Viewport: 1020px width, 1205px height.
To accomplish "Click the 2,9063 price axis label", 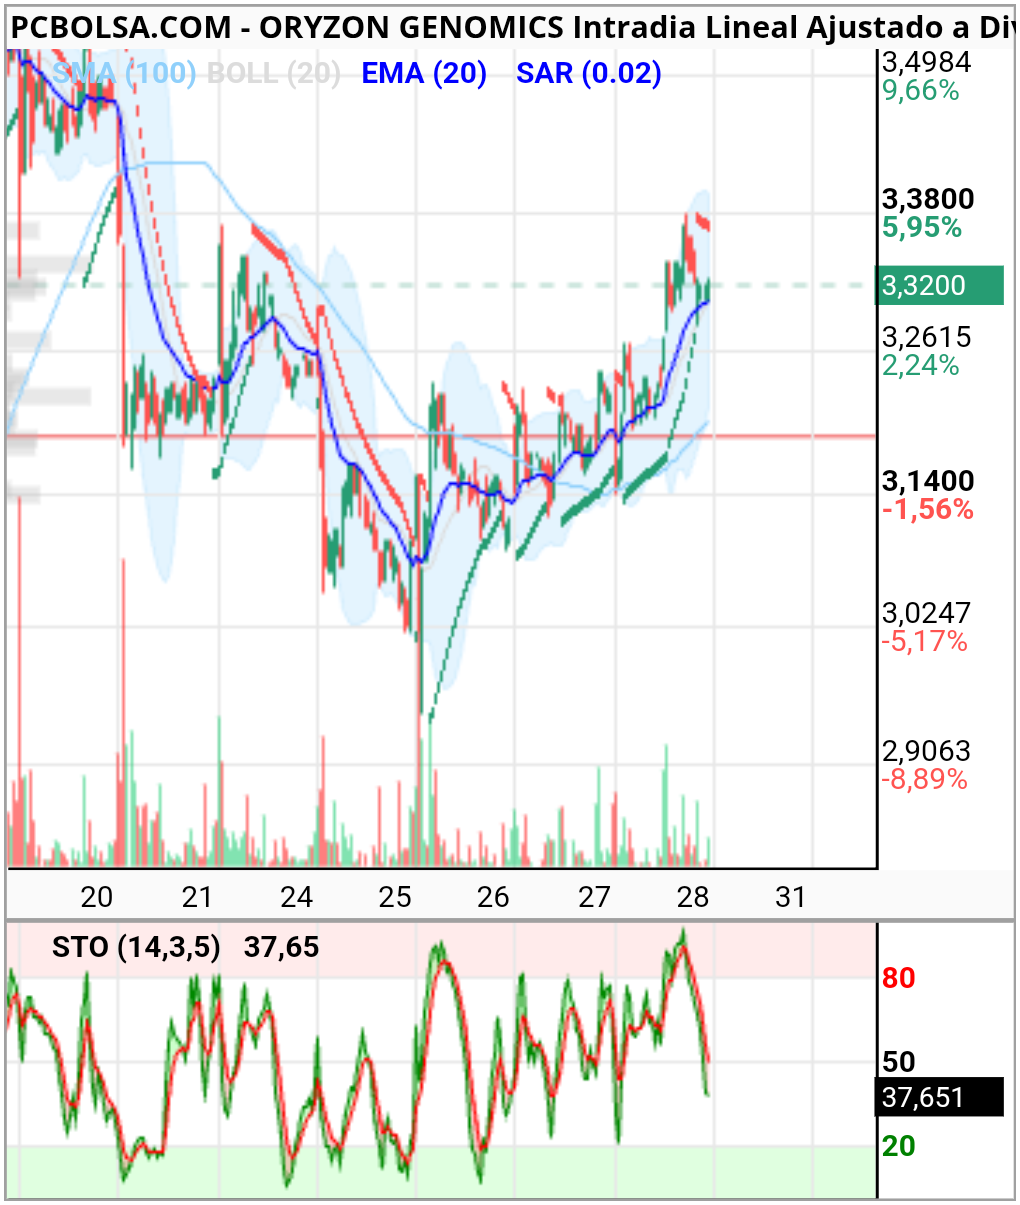I will pyautogui.click(x=926, y=751).
